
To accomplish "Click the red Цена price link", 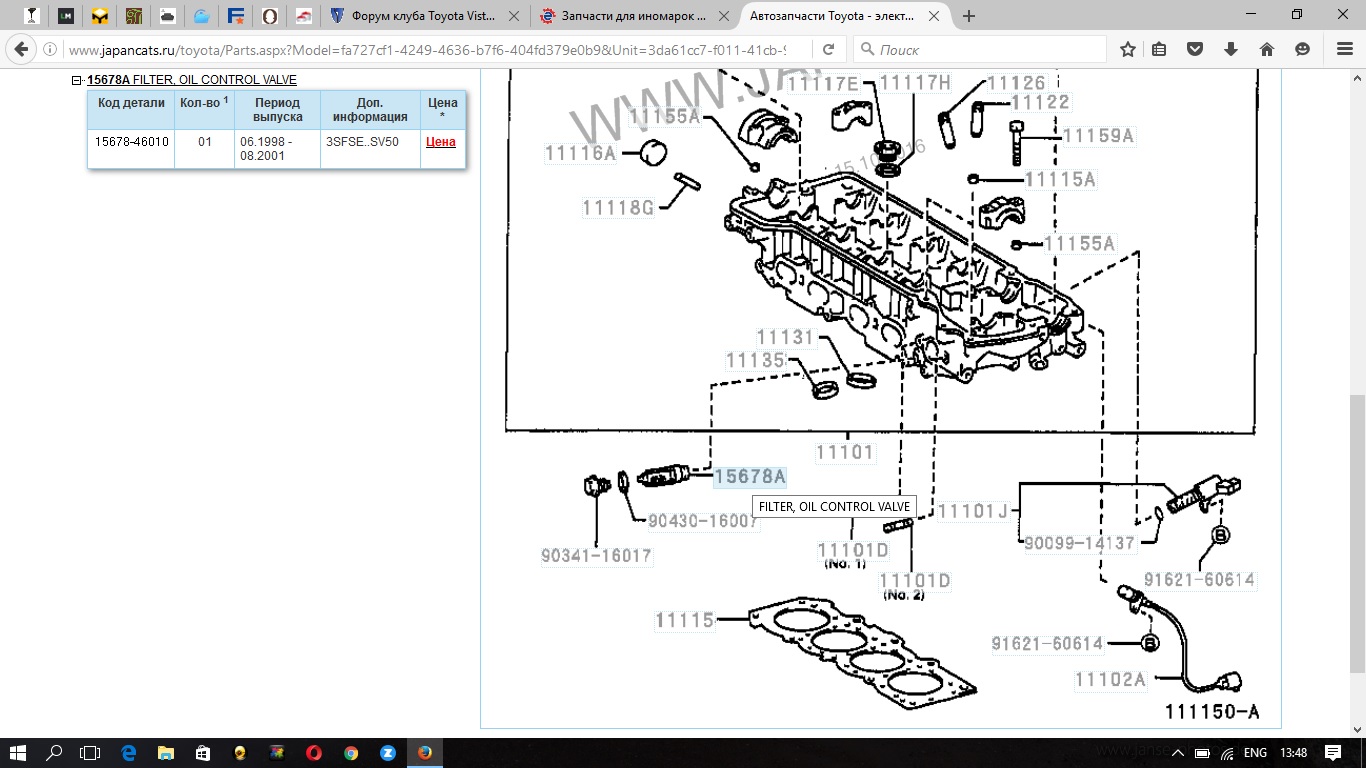I will point(441,142).
